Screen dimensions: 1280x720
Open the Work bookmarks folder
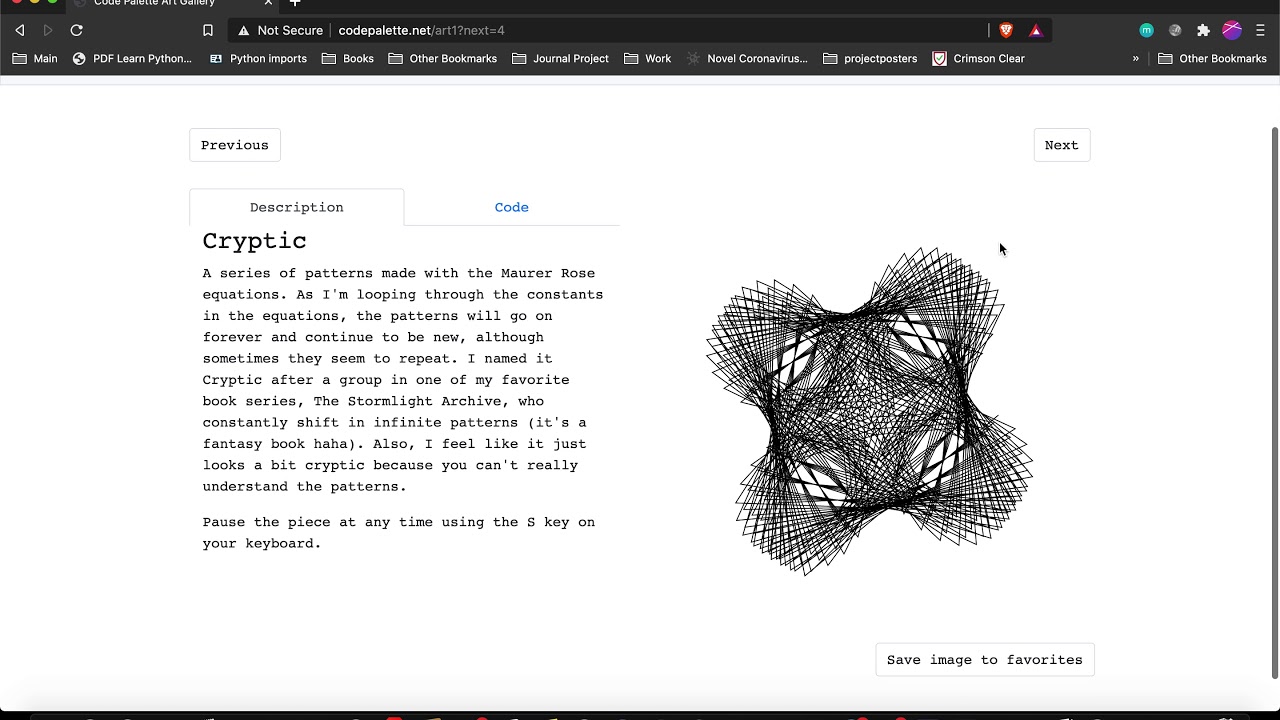coord(648,59)
